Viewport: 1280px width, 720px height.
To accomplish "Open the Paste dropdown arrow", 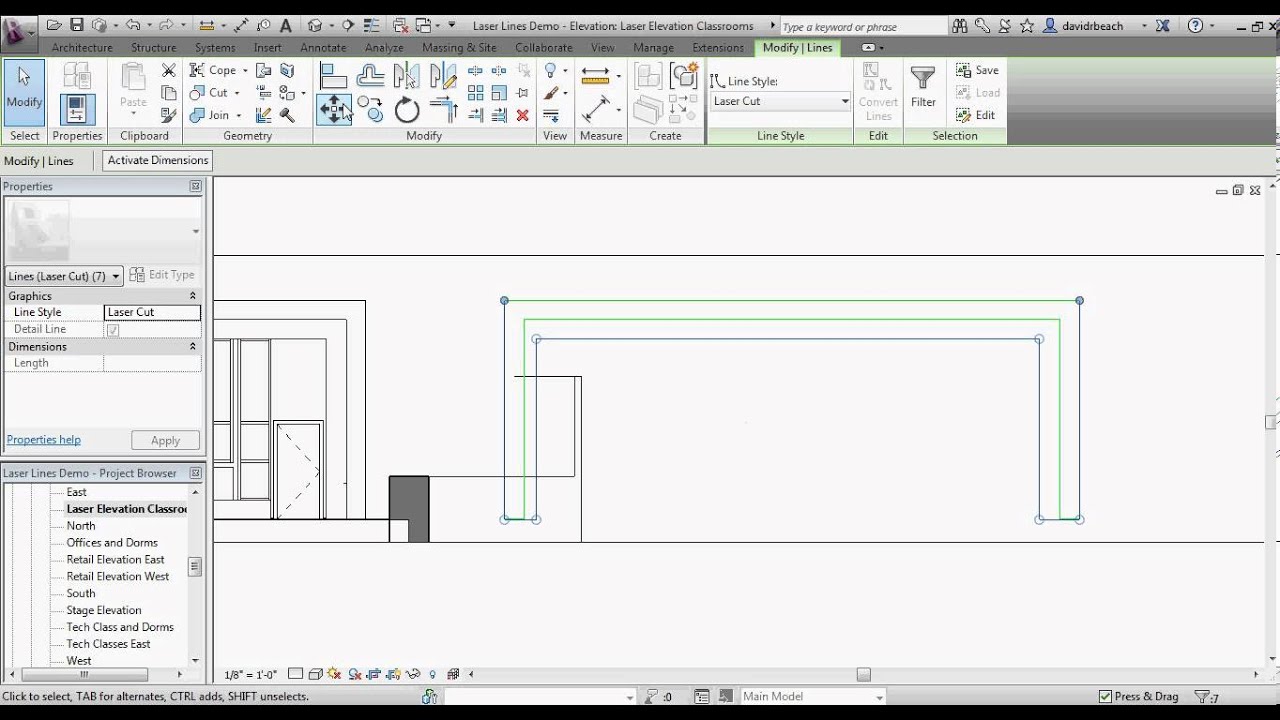I will point(133,114).
